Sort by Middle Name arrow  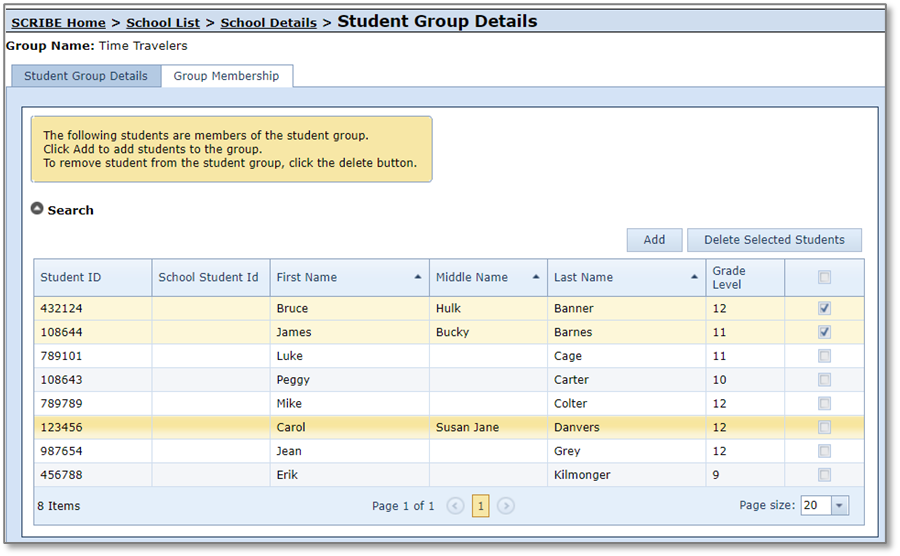coord(536,277)
